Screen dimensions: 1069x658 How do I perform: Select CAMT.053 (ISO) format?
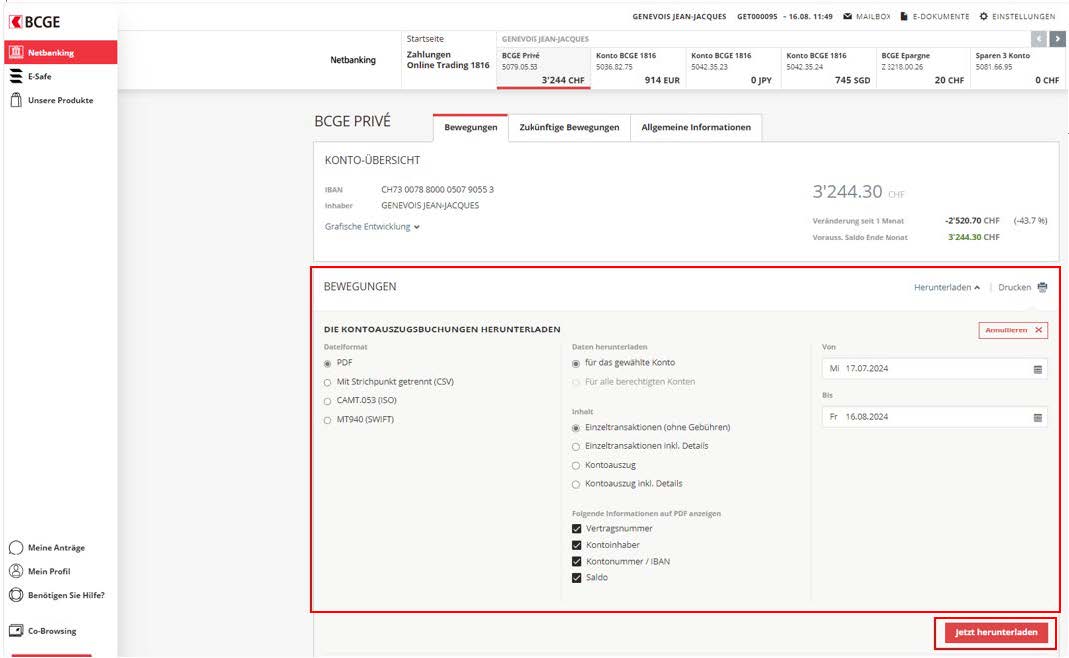328,401
